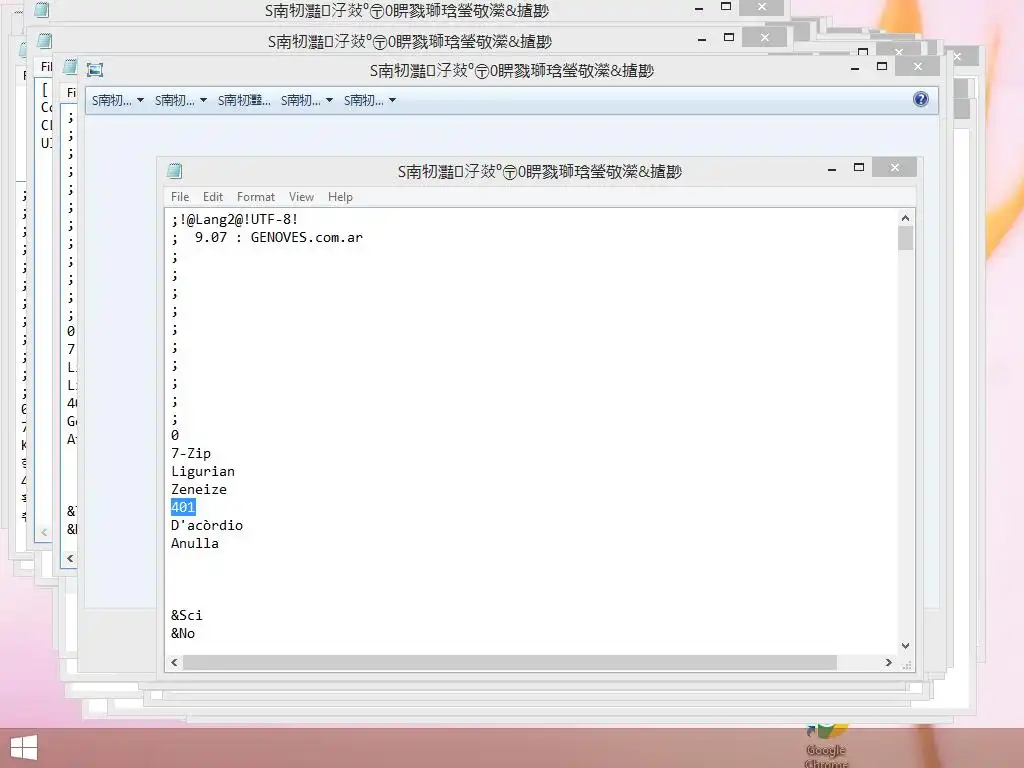Click the picture viewer window's title bar icon
The height and width of the screenshot is (768, 1024).
[95, 70]
